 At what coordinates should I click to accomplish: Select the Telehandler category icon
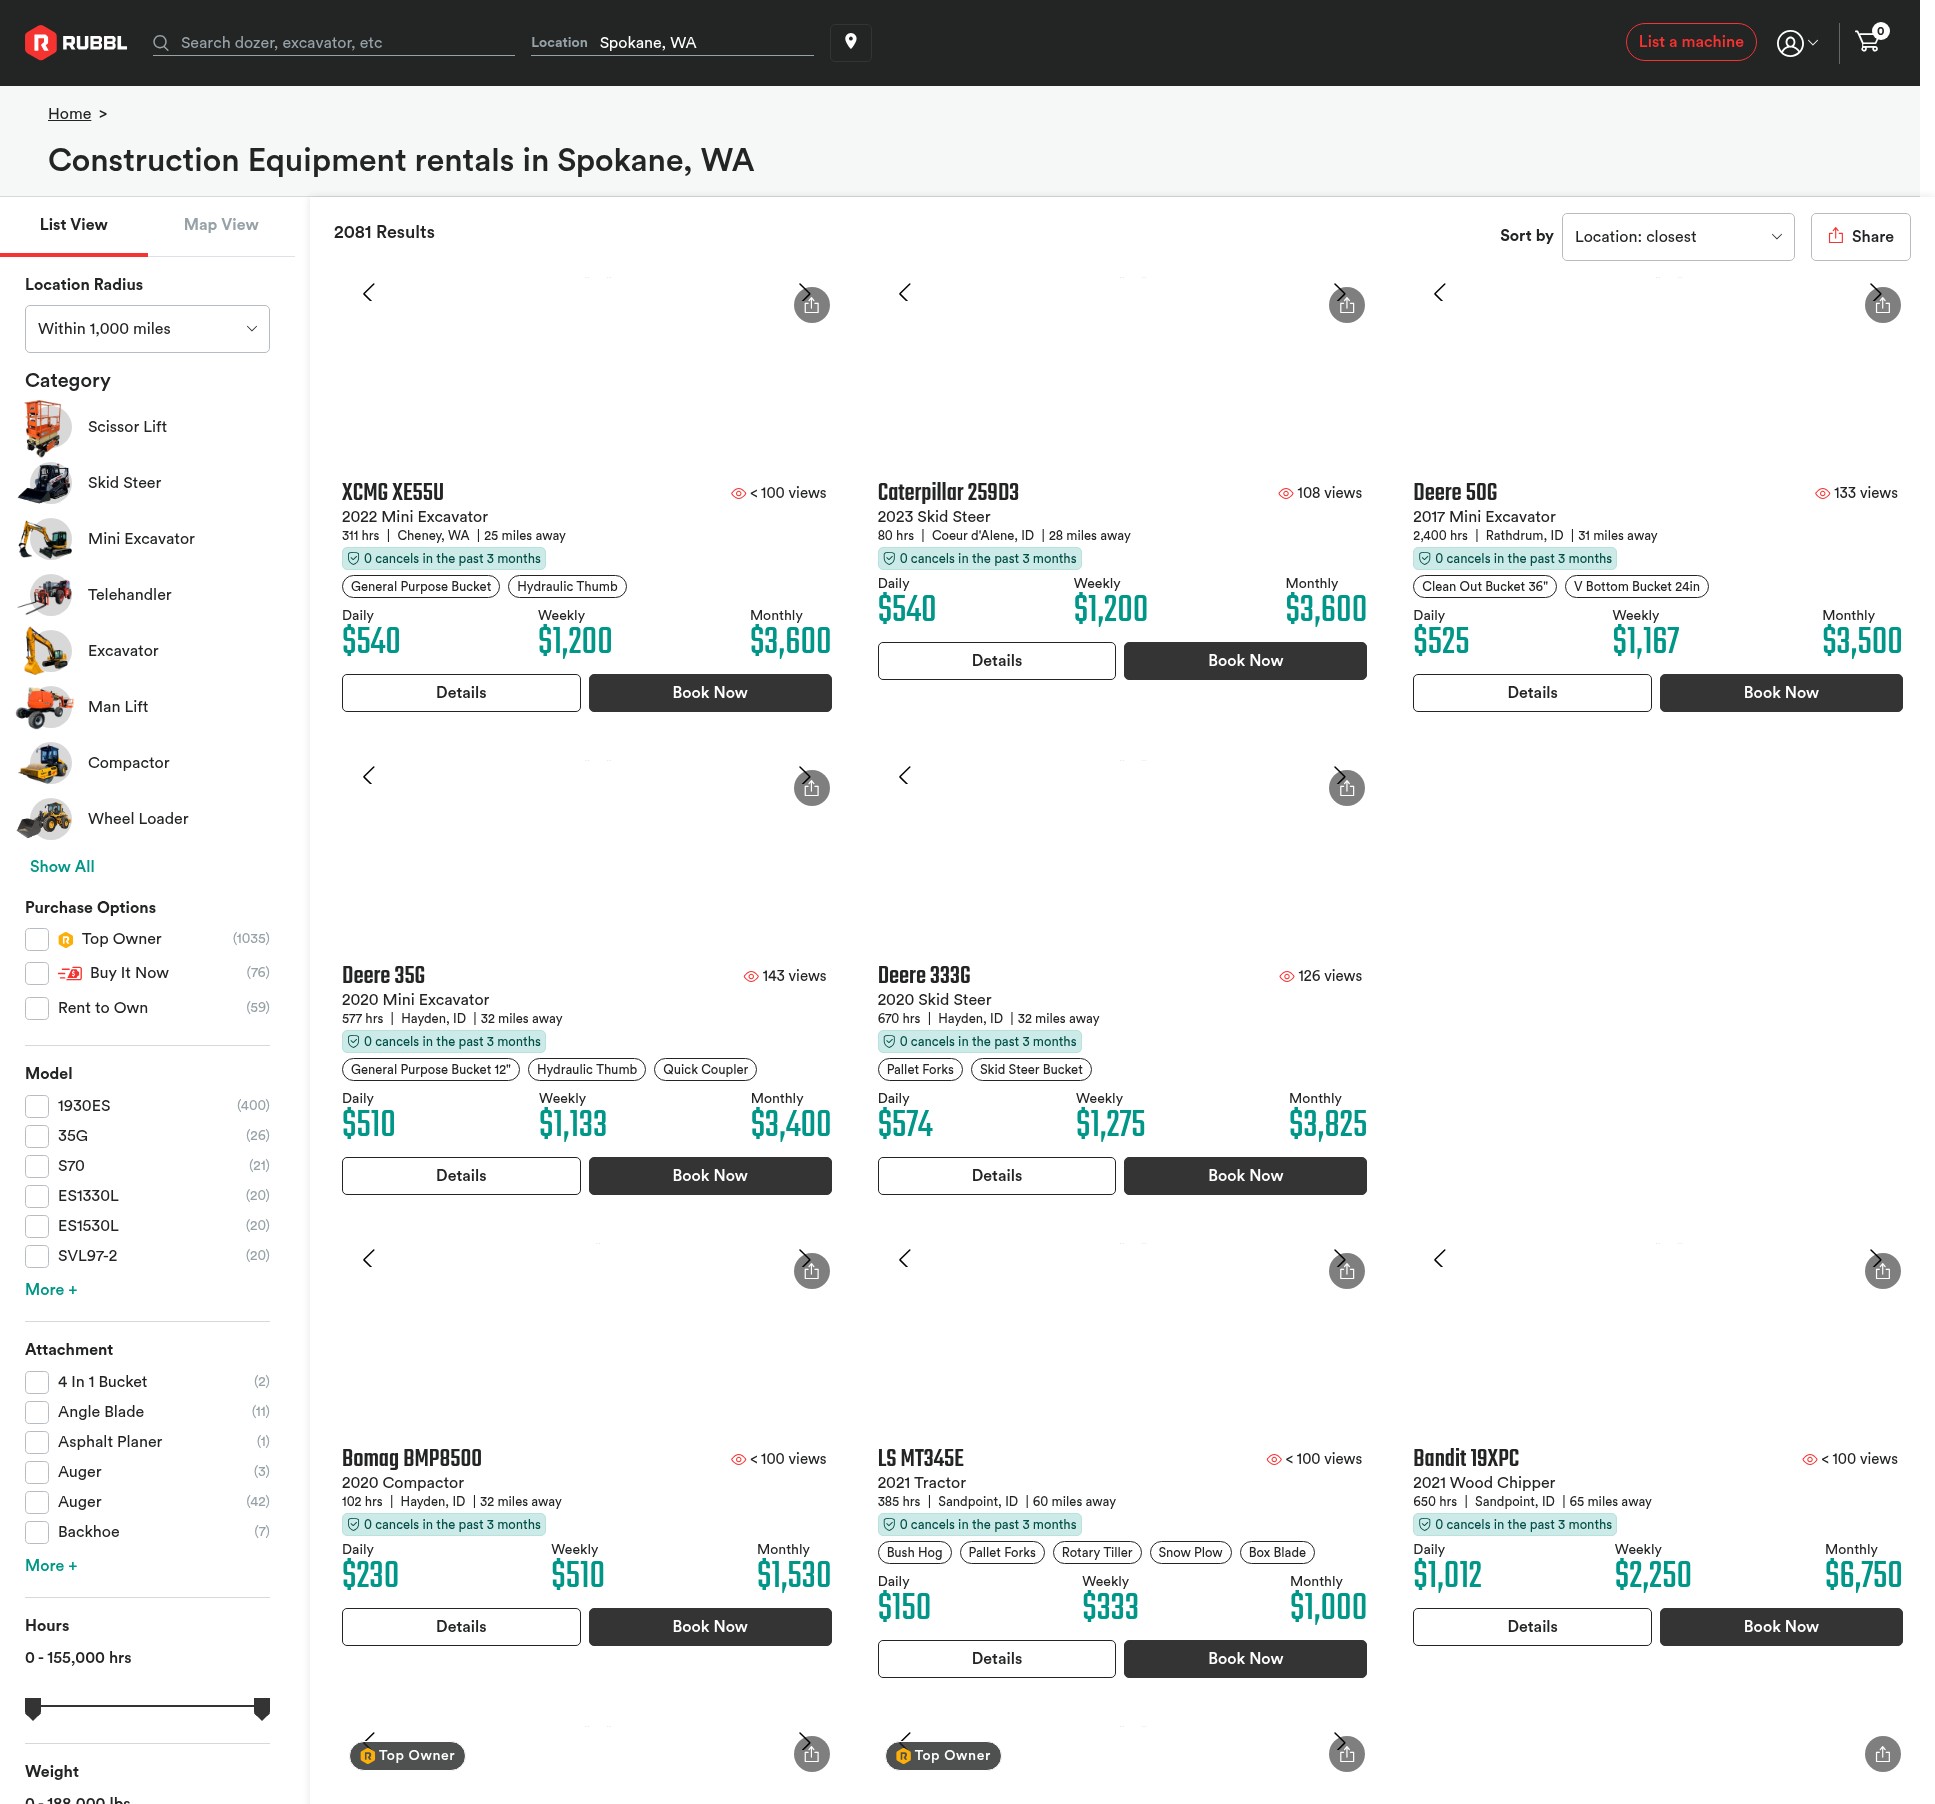click(46, 595)
